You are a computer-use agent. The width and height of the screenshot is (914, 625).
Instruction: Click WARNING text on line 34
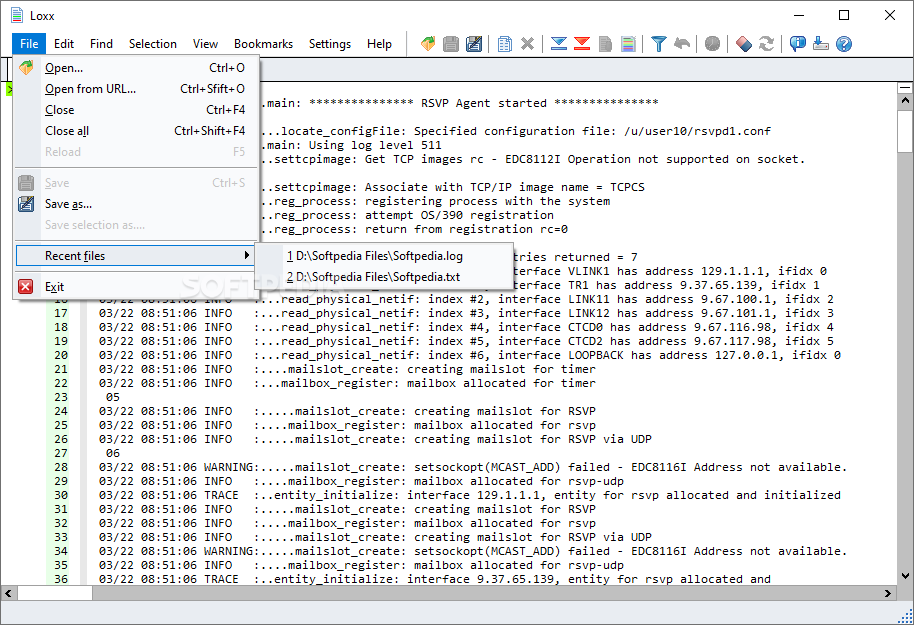(228, 551)
